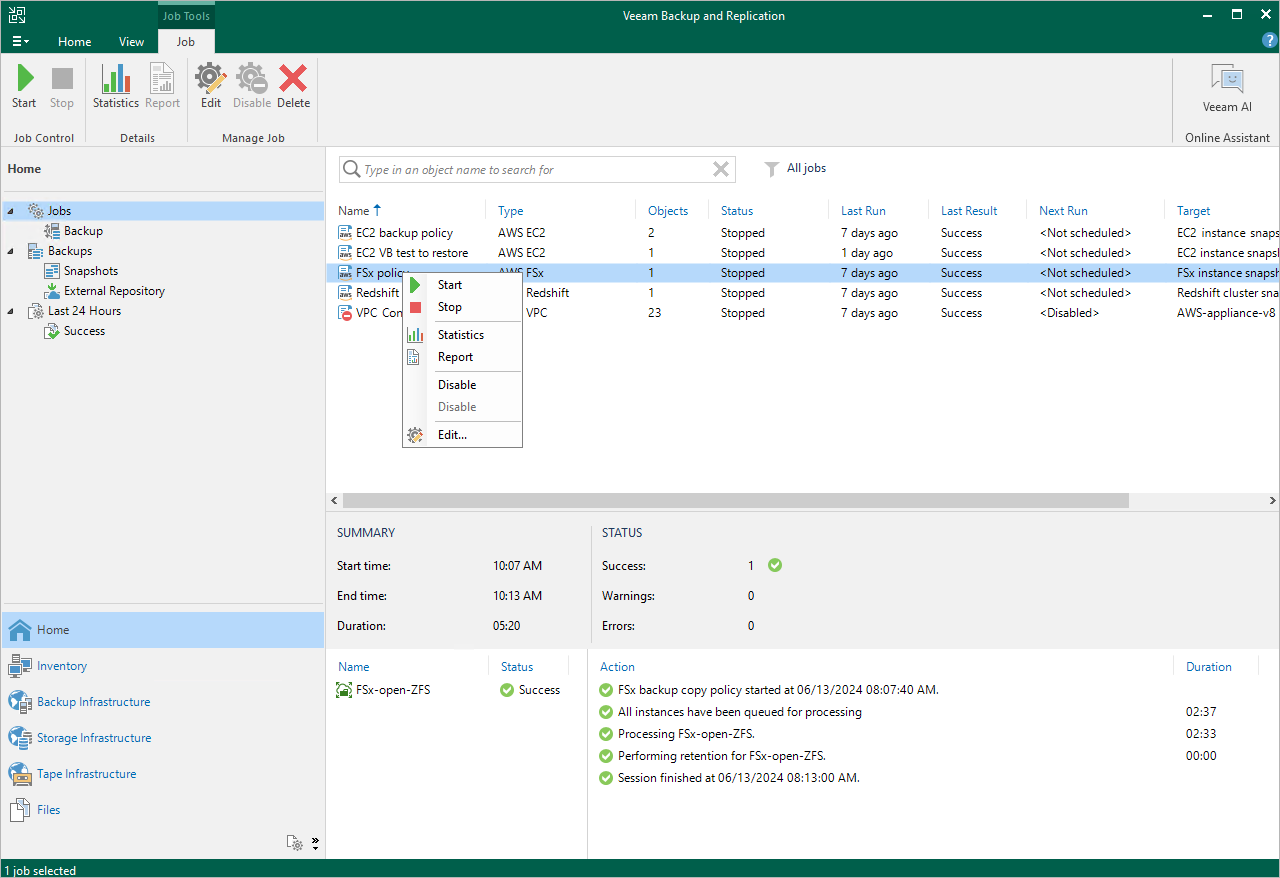Image resolution: width=1280 pixels, height=878 pixels.
Task: Delete the selected job via ribbon
Action: (293, 87)
